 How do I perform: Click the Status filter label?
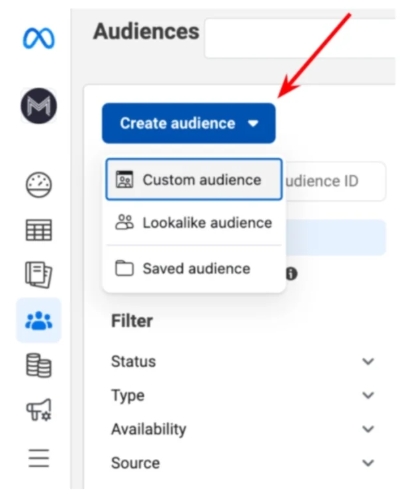tap(133, 361)
